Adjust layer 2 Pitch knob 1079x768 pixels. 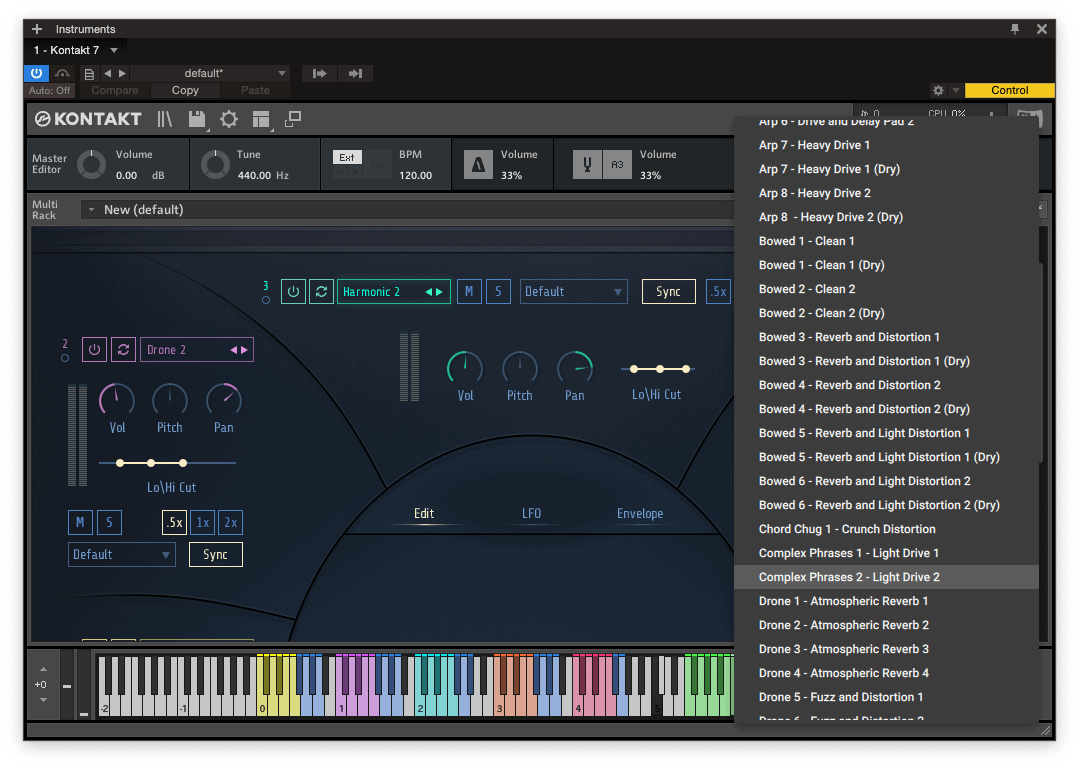170,399
